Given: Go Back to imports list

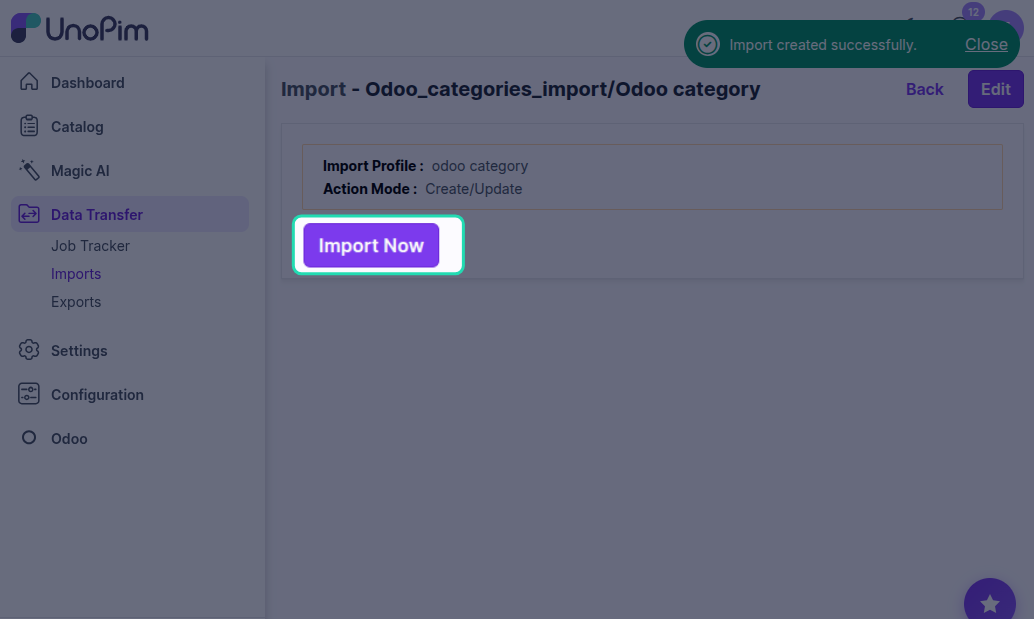Looking at the screenshot, I should (x=925, y=89).
